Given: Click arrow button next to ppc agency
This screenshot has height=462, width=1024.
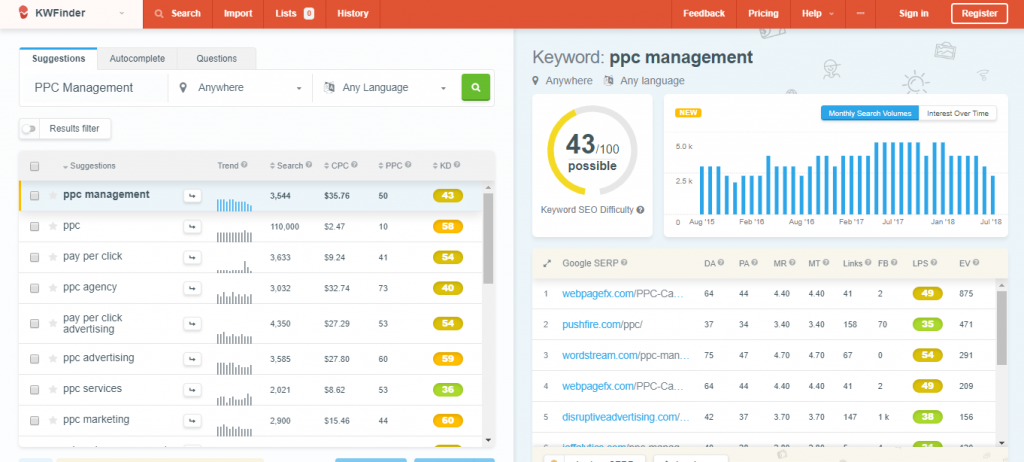Looking at the screenshot, I should [x=192, y=288].
